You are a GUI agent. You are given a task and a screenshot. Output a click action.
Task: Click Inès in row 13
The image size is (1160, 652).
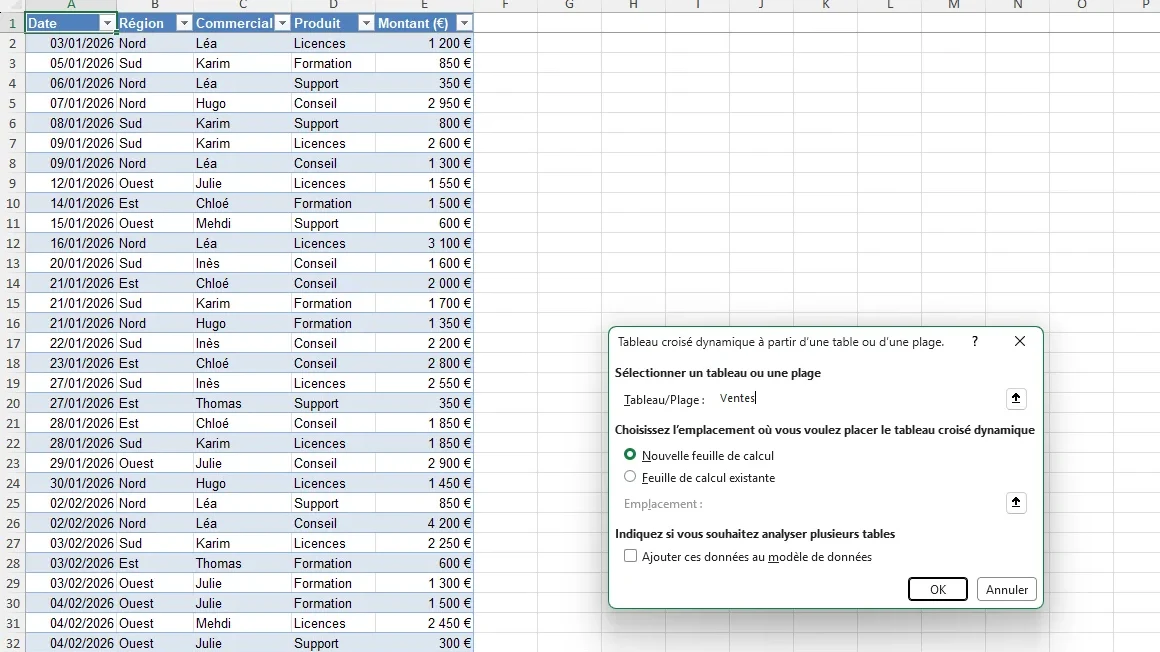[242, 263]
